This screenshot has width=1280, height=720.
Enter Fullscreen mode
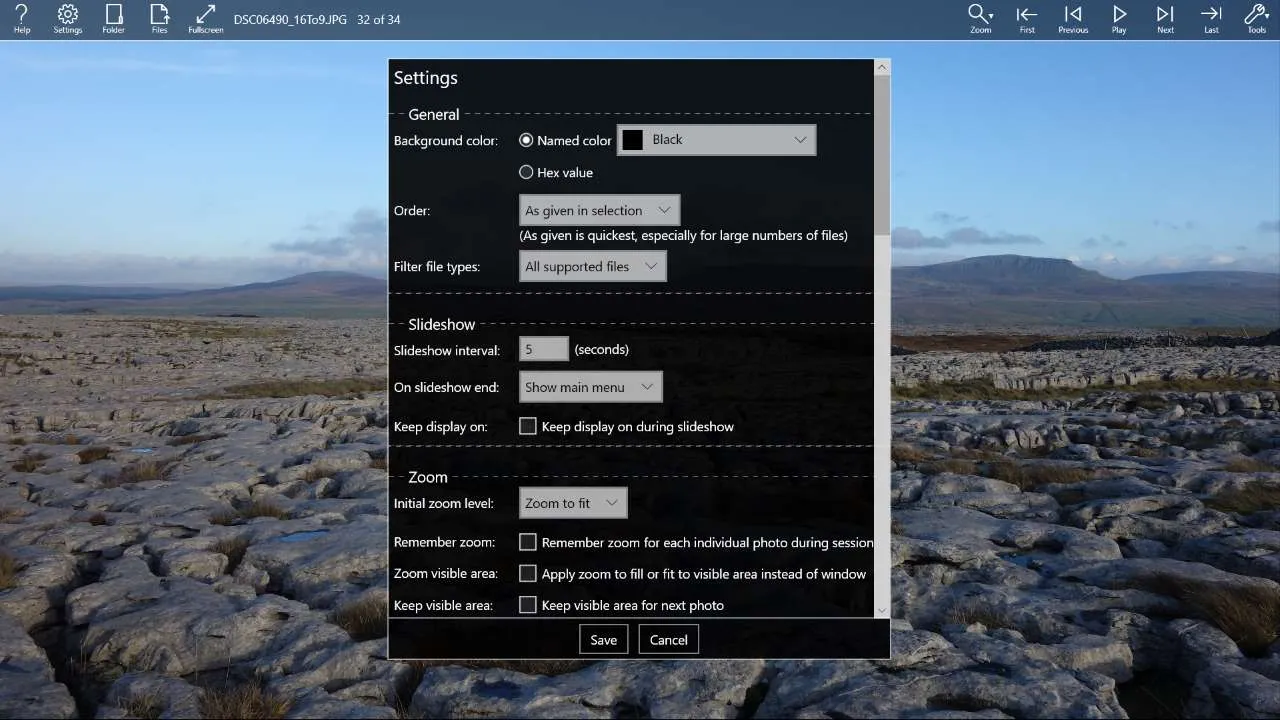point(205,18)
